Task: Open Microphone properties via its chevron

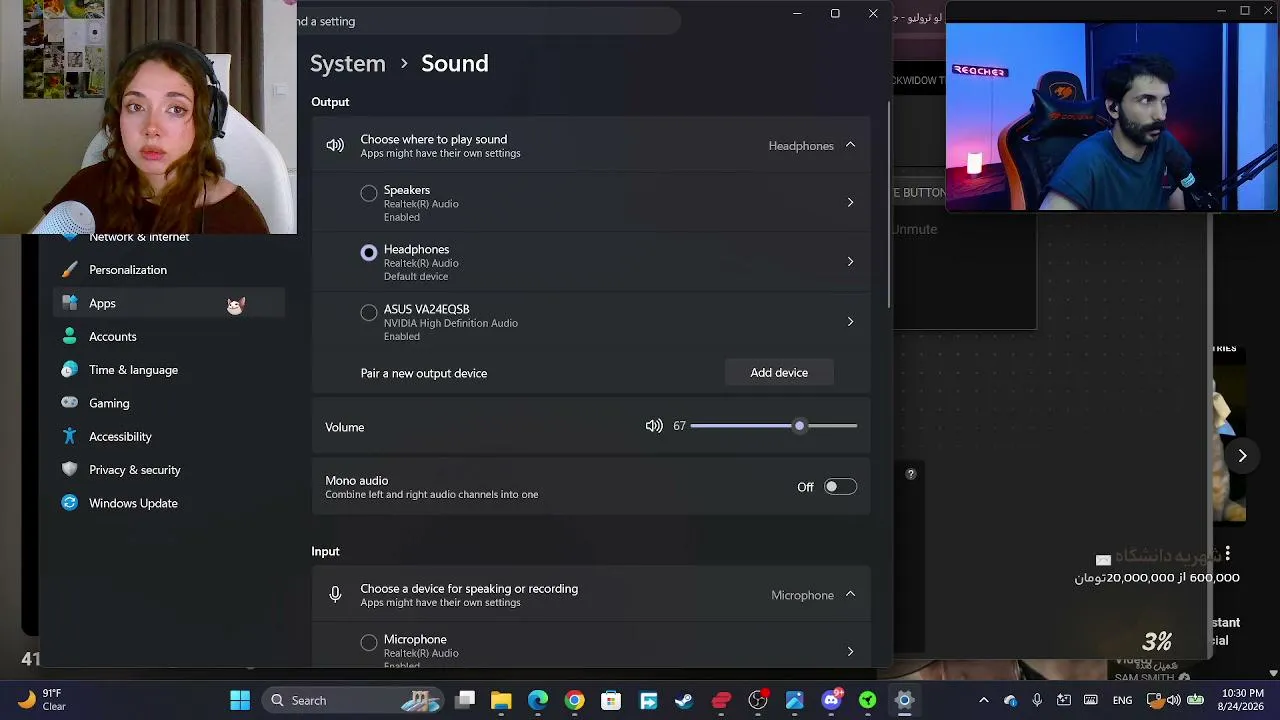Action: coord(850,652)
